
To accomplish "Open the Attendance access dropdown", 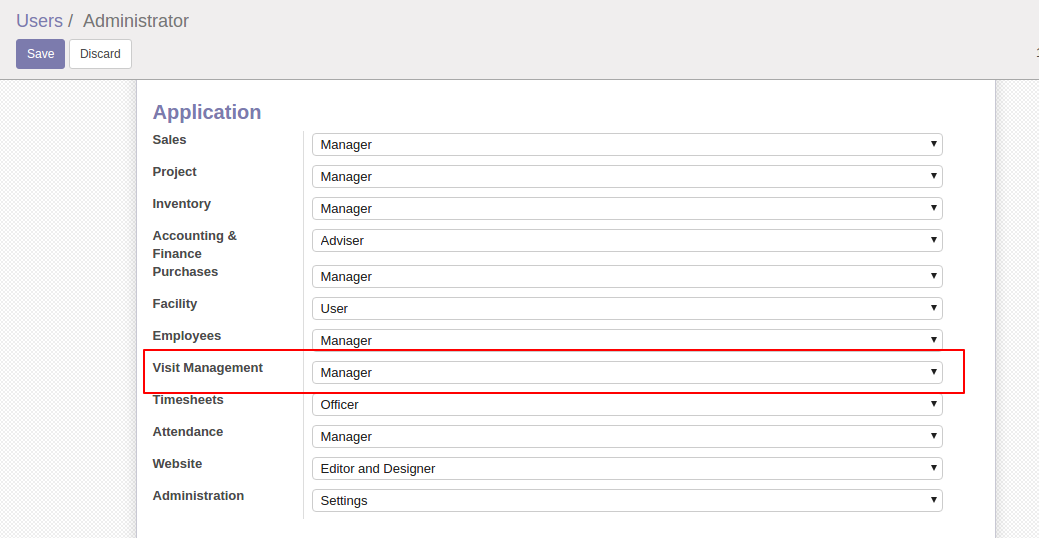I will [x=627, y=437].
